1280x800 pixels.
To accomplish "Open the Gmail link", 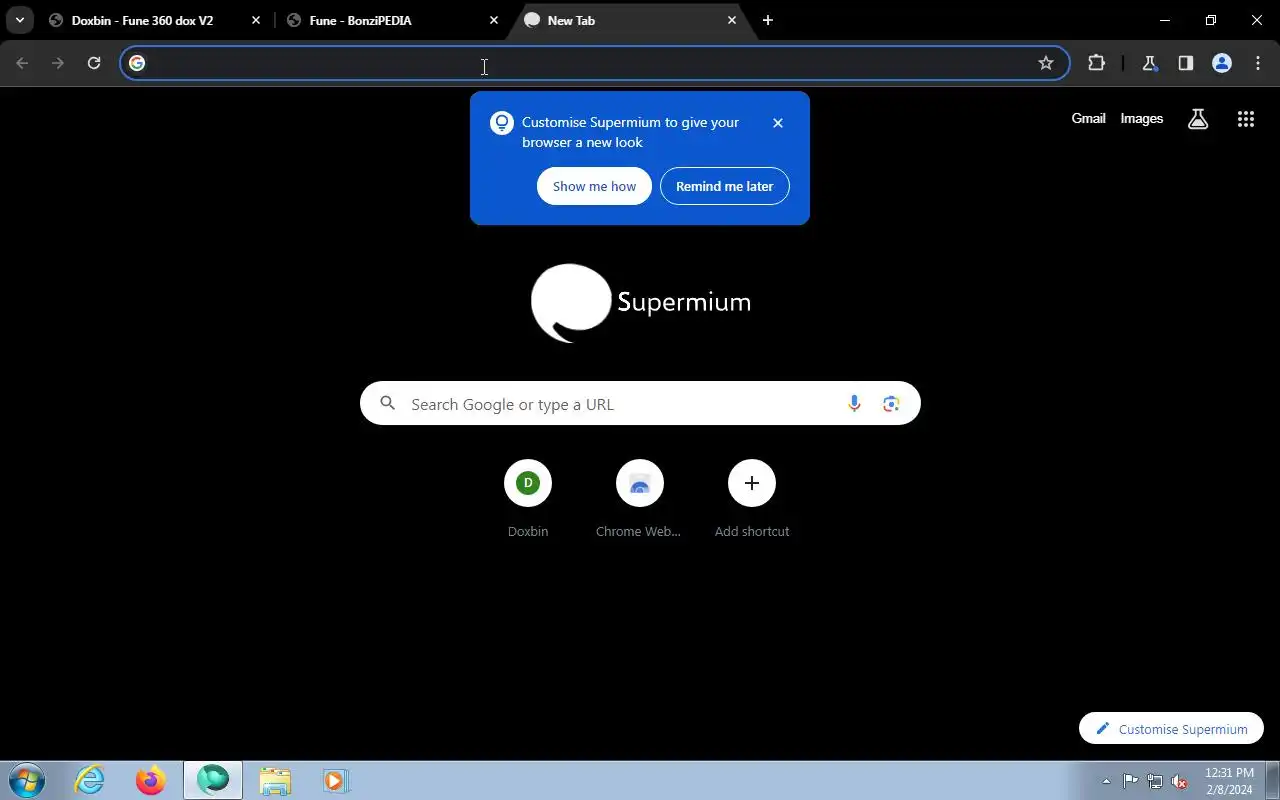I will point(1088,118).
